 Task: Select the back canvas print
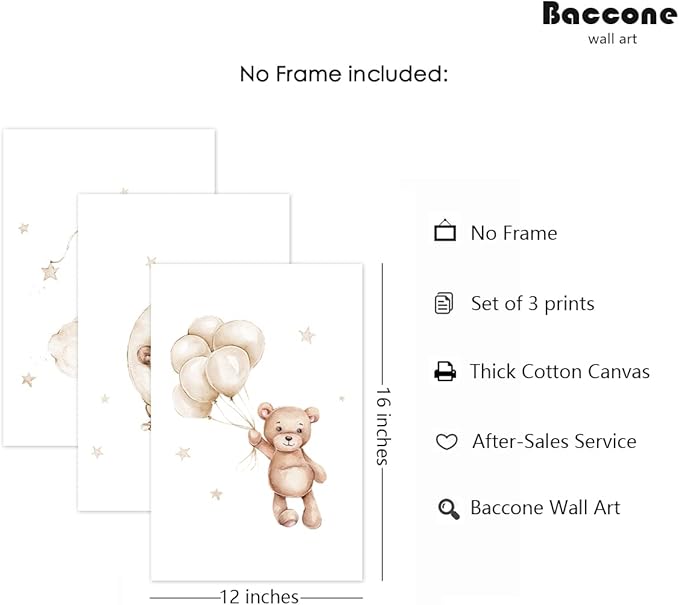(40, 300)
